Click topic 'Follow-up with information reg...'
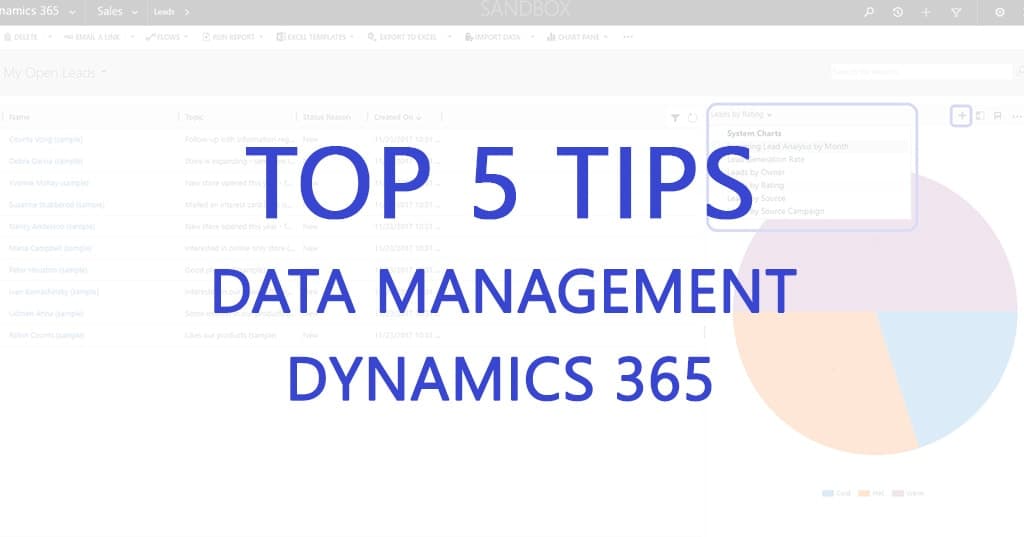1024x537 pixels. tap(240, 139)
